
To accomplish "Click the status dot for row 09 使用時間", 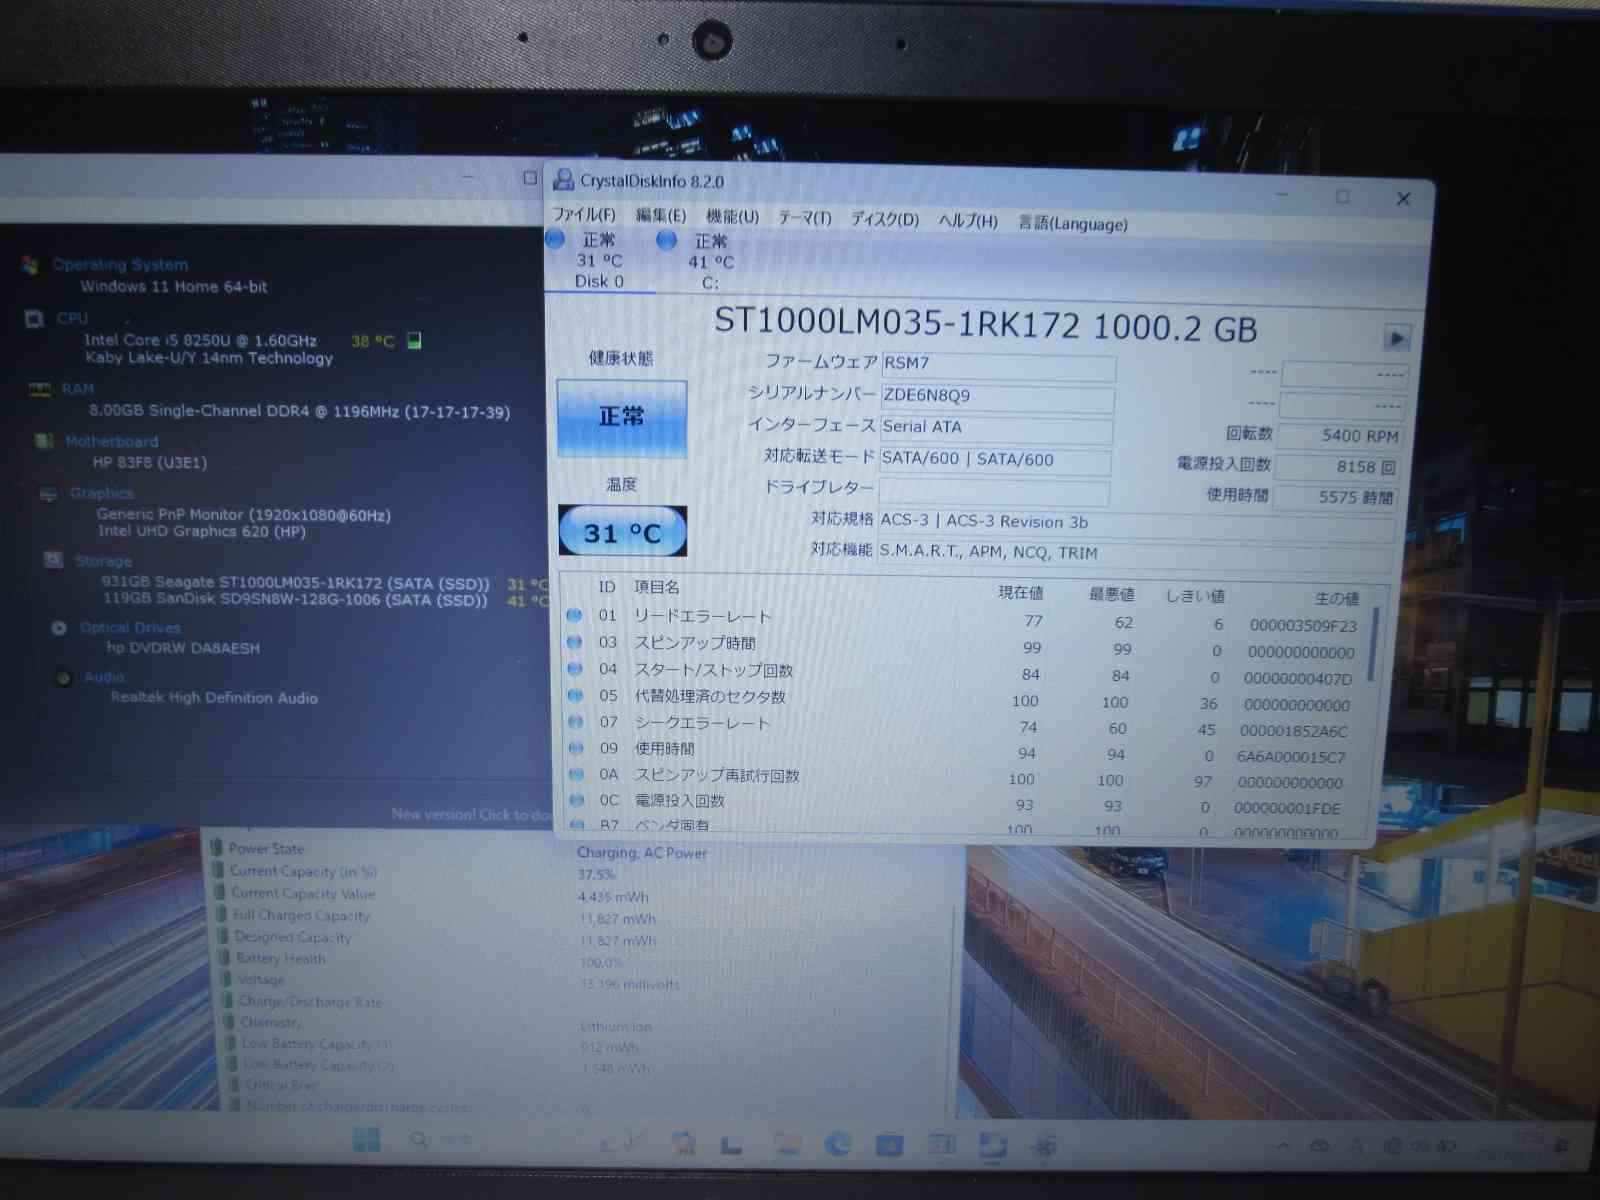I will point(576,747).
